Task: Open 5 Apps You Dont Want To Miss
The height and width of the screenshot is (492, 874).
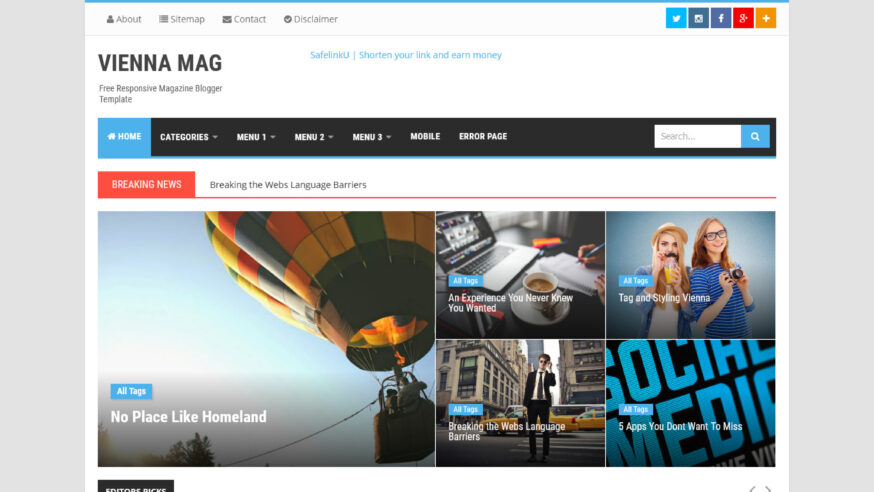Action: 680,427
